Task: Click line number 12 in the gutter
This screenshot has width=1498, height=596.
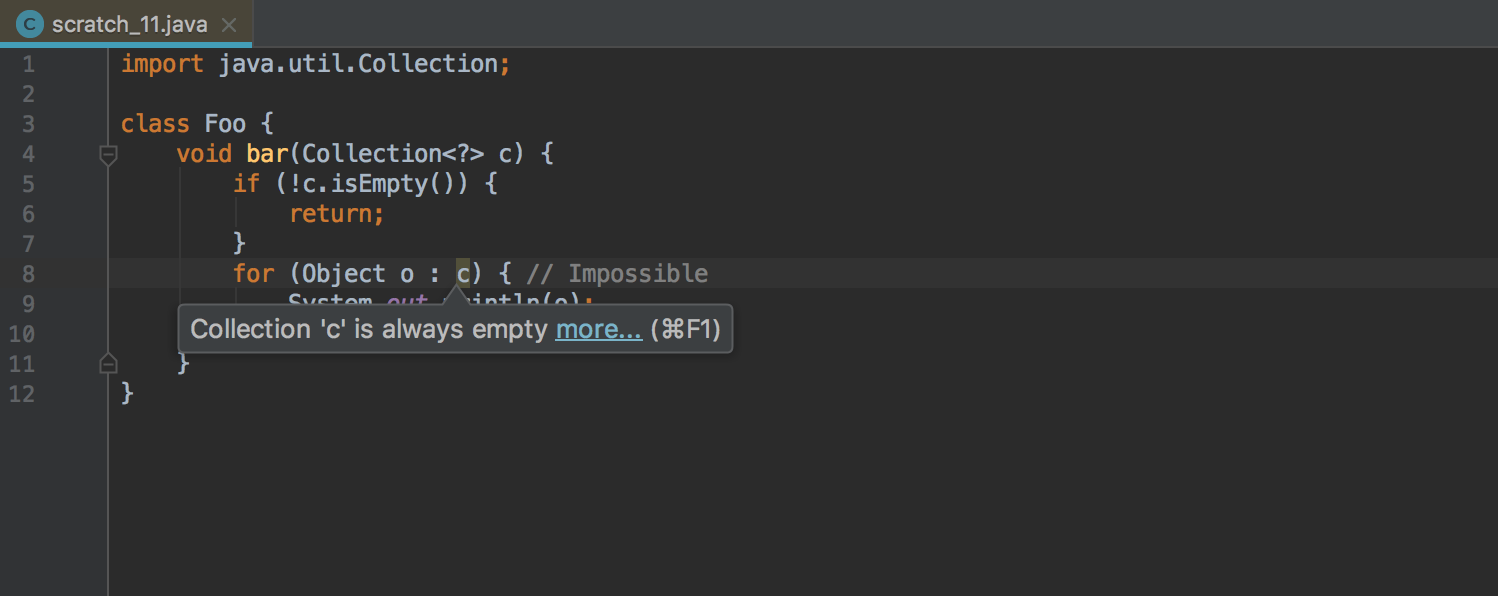Action: click(22, 394)
